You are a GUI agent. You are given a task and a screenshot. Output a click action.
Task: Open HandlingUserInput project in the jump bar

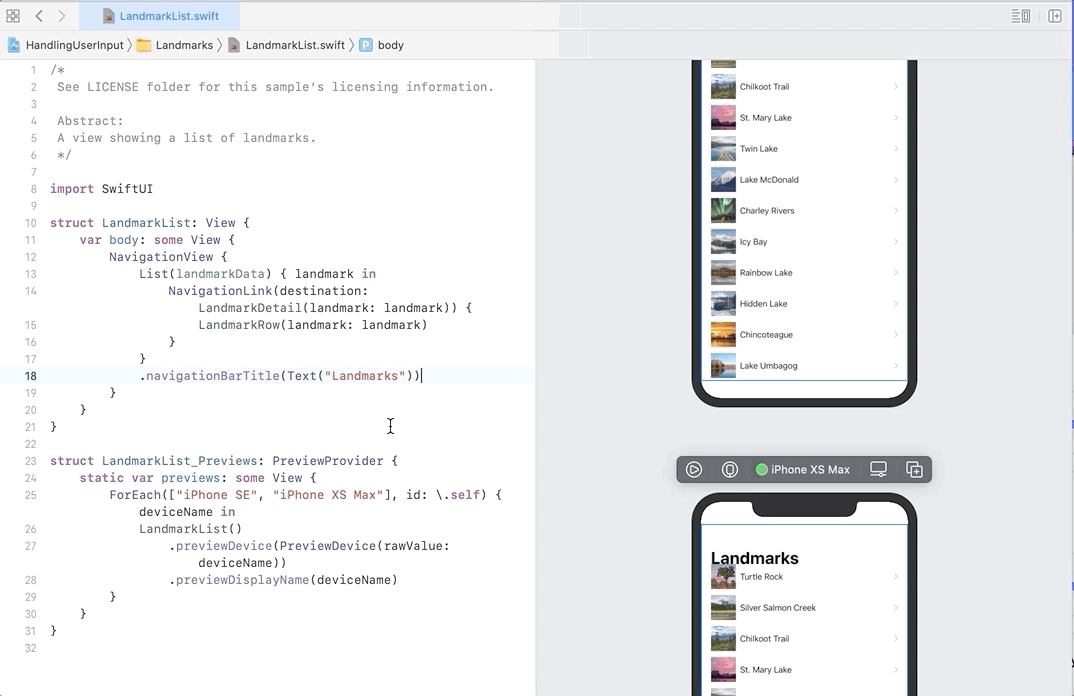coord(66,45)
